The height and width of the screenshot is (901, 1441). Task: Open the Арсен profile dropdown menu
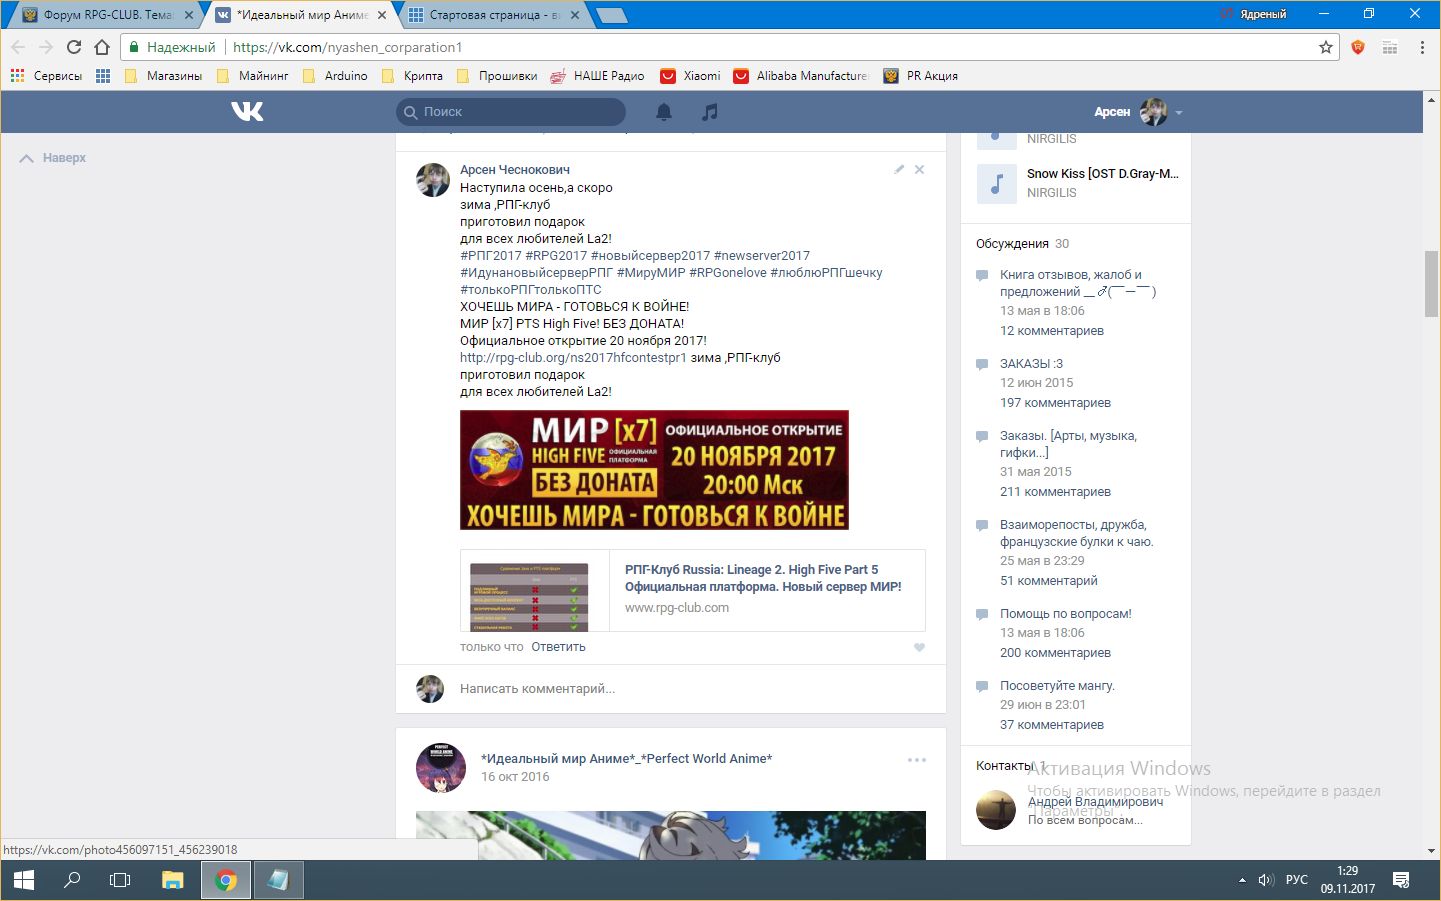(x=1138, y=112)
